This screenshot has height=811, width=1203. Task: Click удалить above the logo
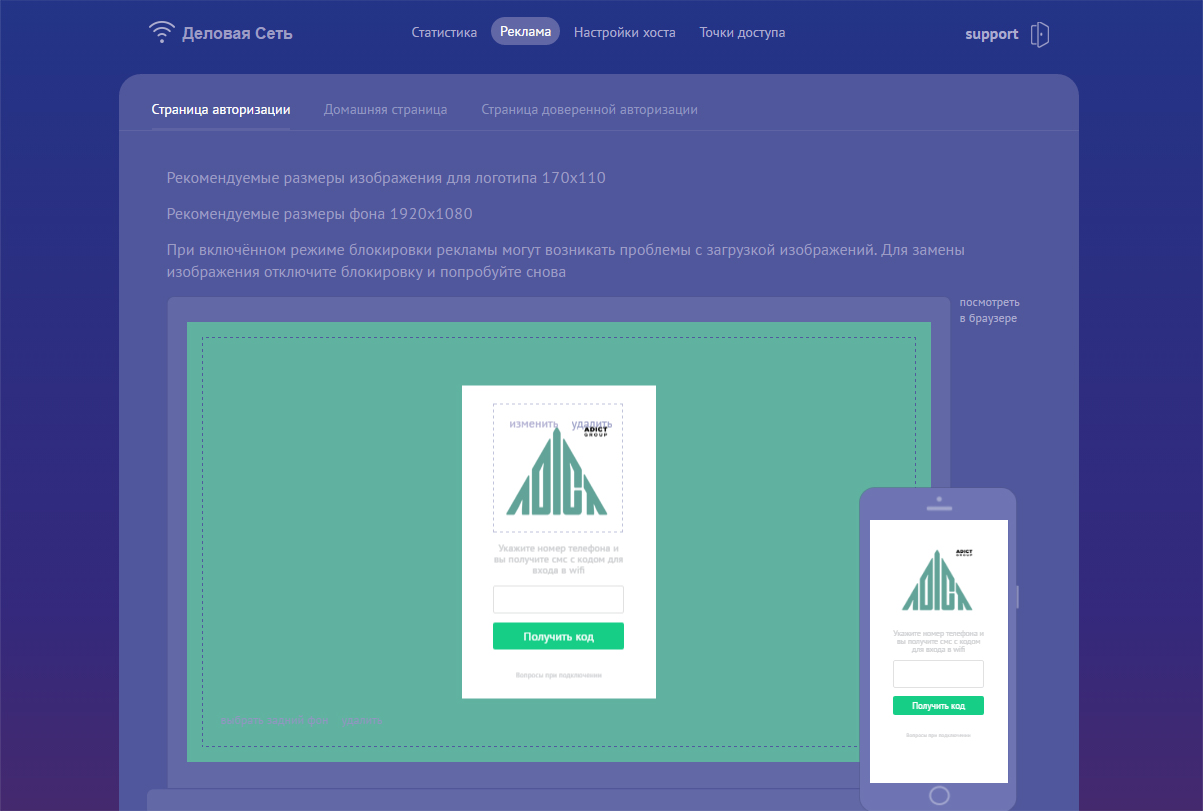(591, 424)
